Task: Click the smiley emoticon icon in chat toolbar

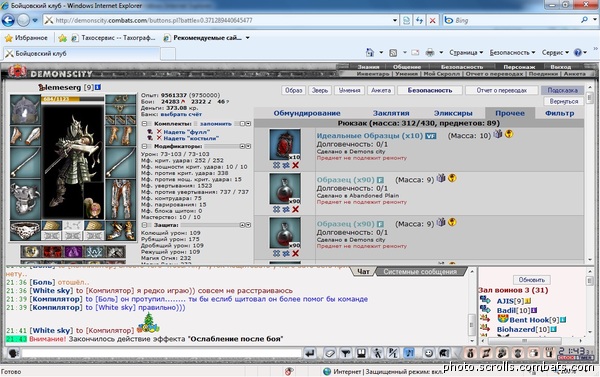Action: tap(429, 353)
